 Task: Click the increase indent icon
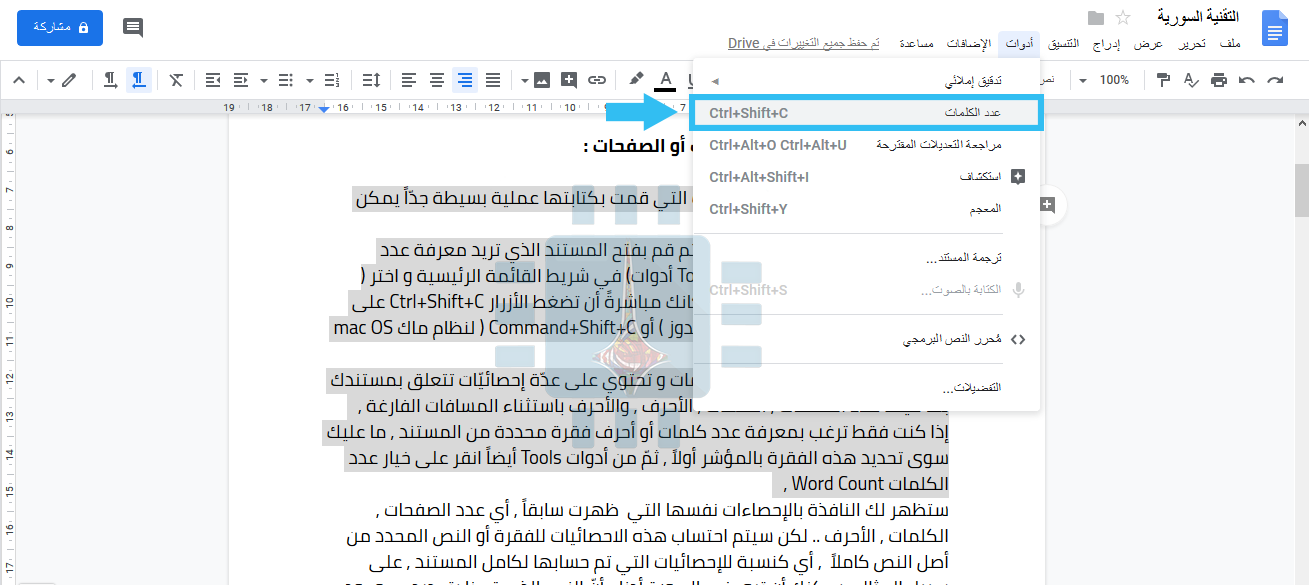click(212, 80)
